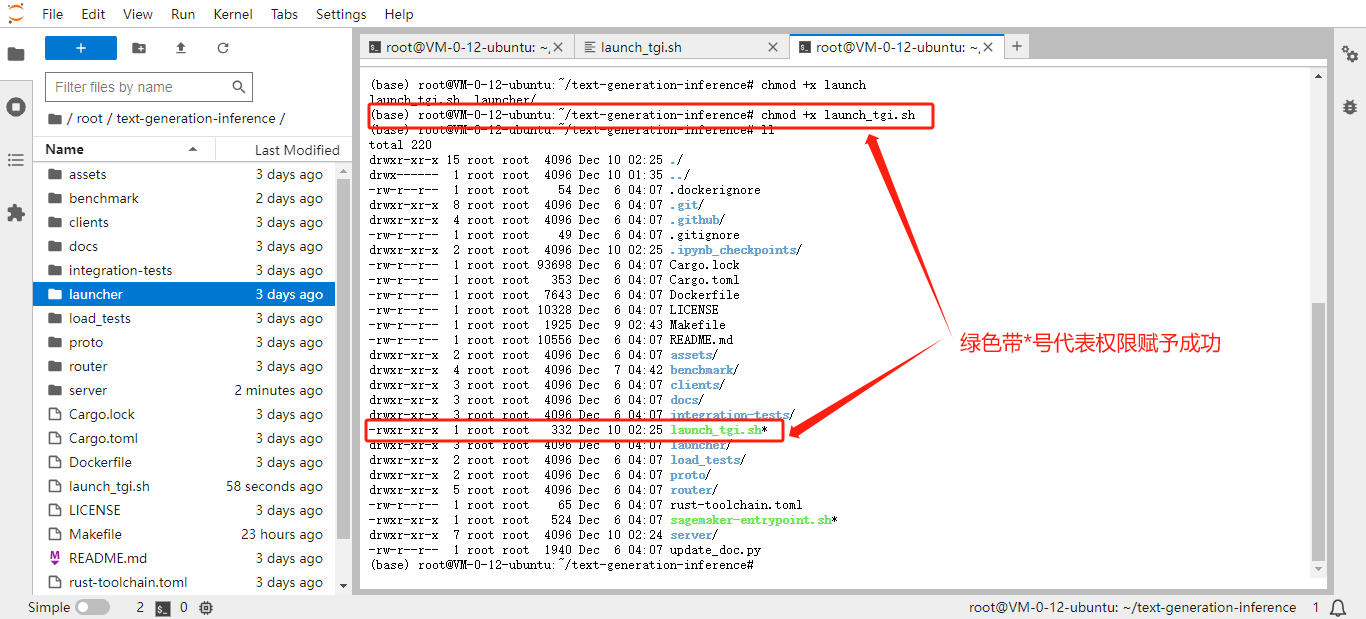Select the launcher folder row
The height and width of the screenshot is (619, 1366).
pyautogui.click(x=184, y=294)
